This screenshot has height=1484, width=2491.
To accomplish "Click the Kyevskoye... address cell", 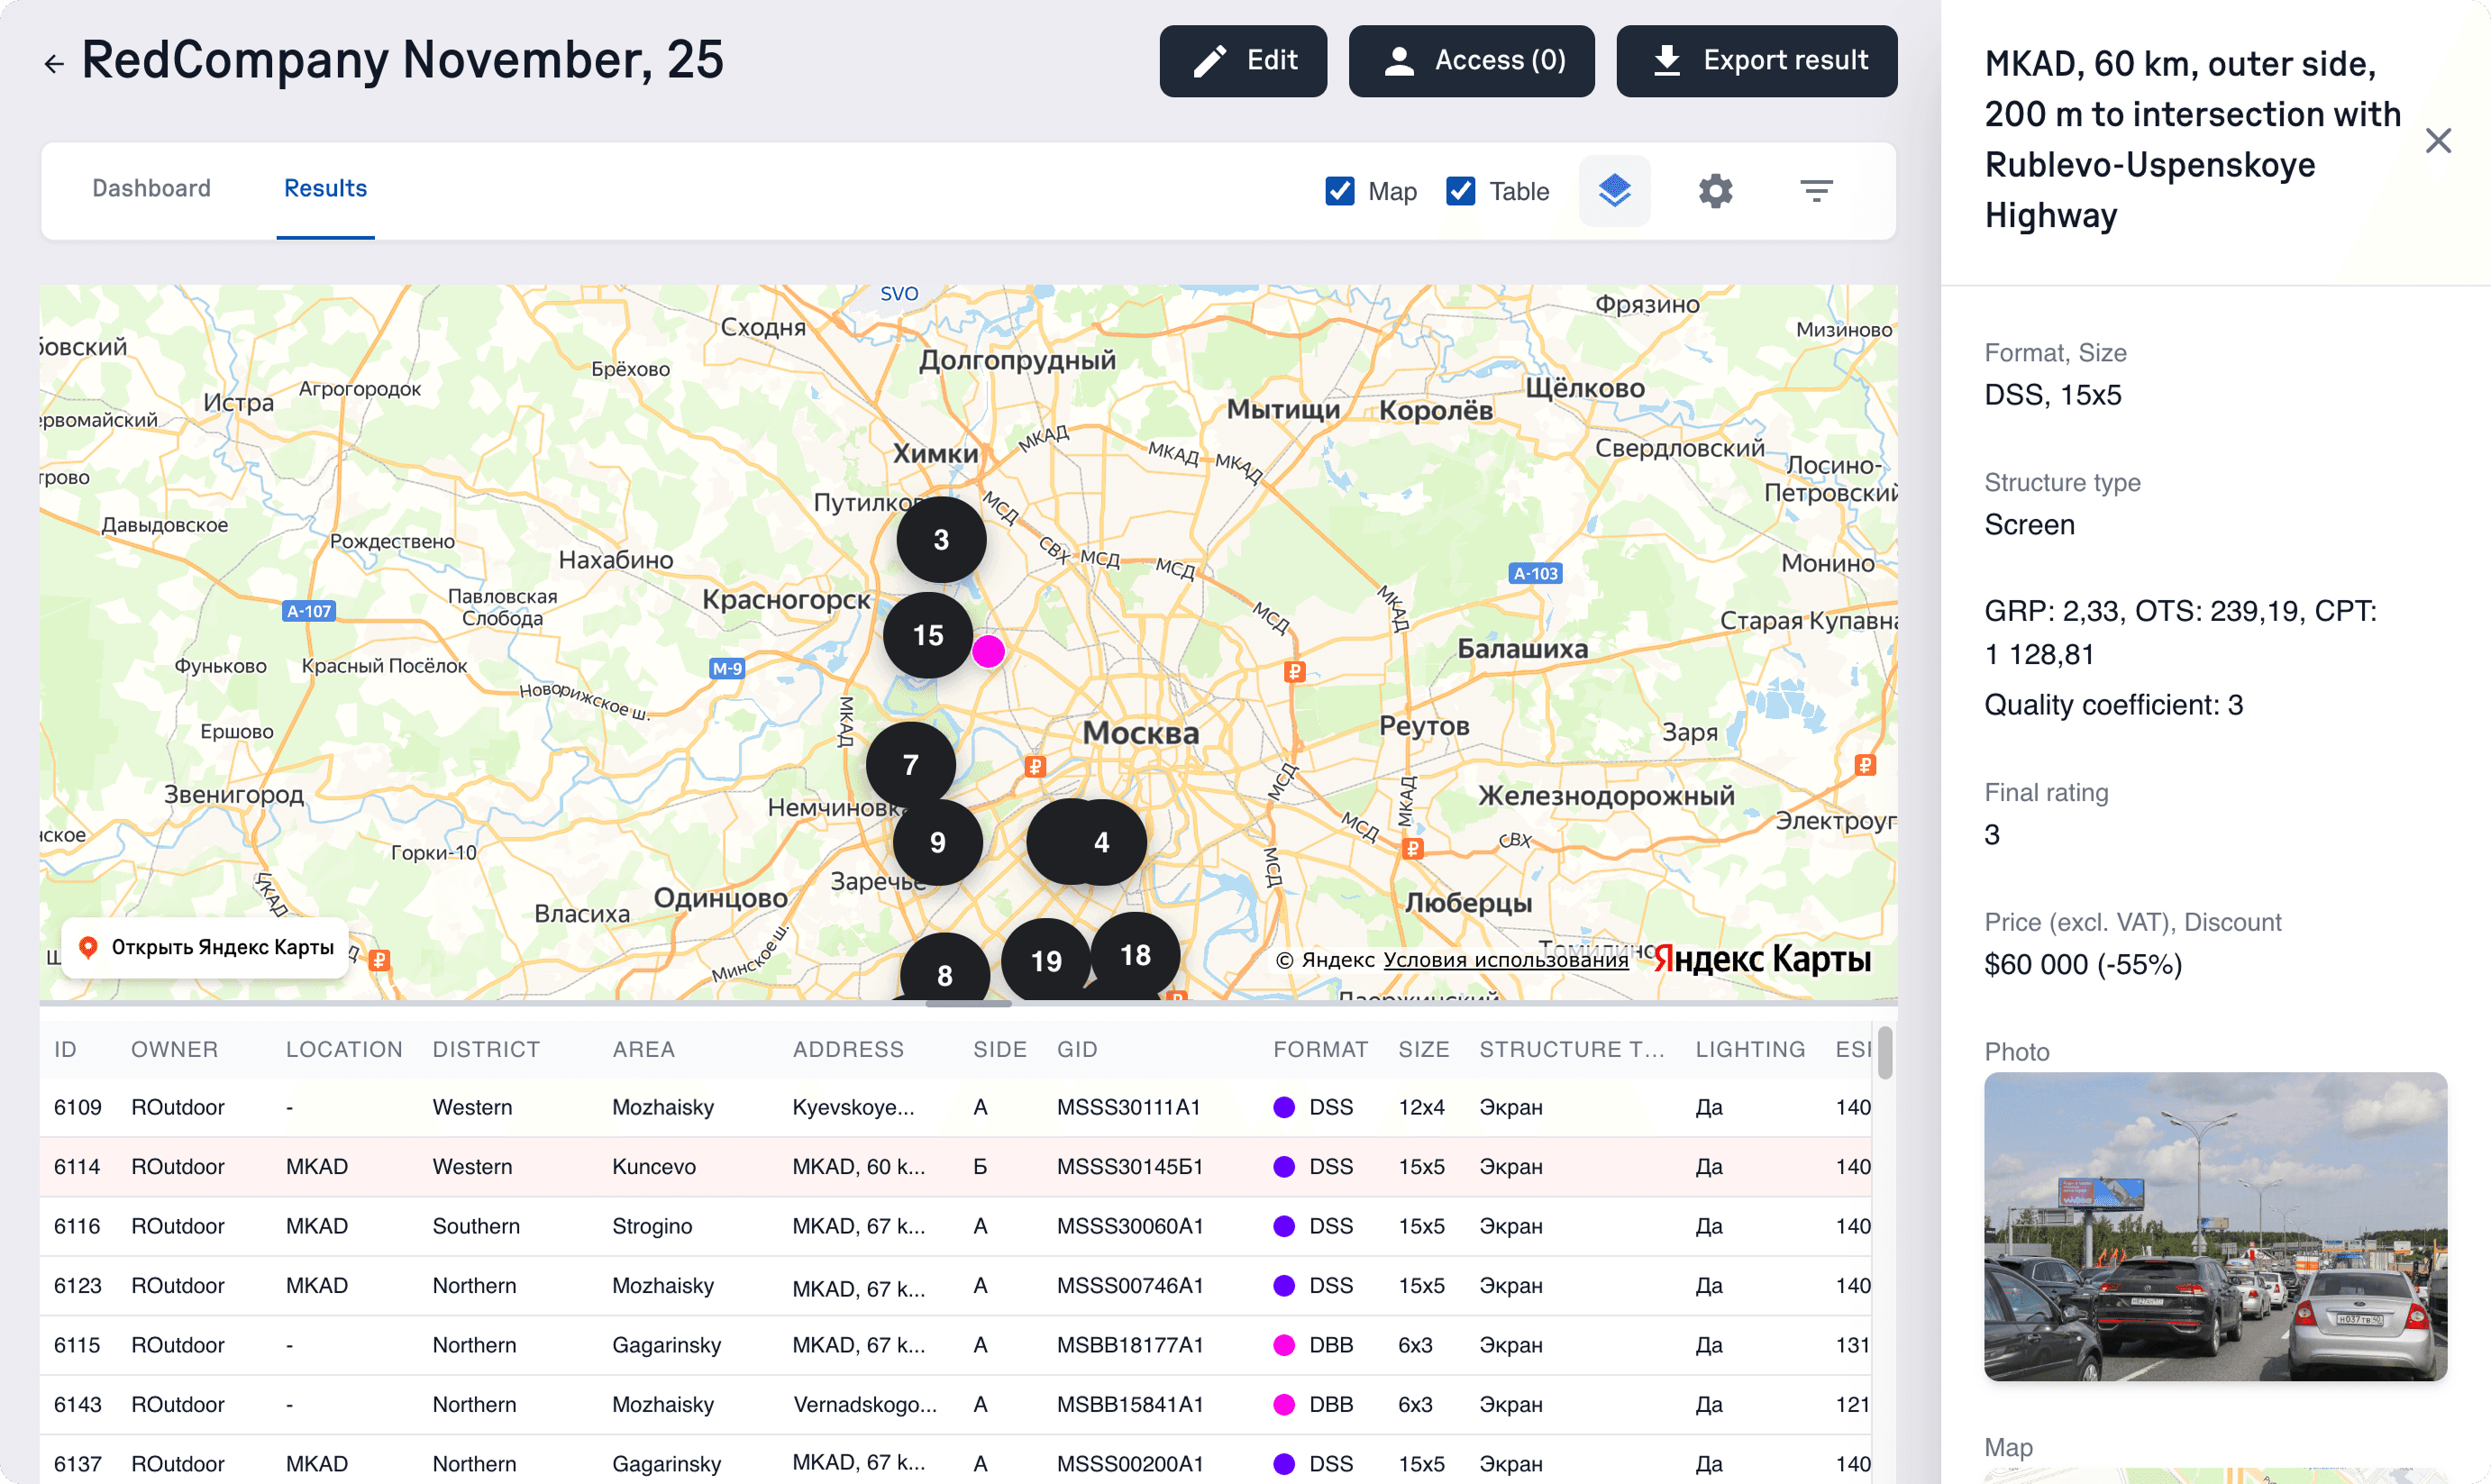I will 853,1107.
